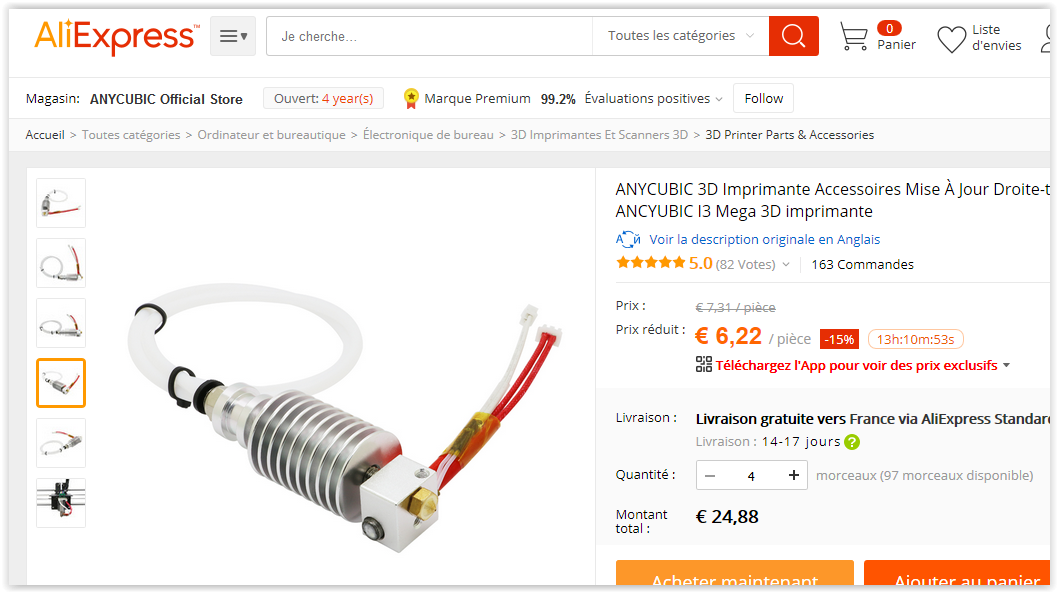Go to Ordinateur et bureautique breadcrumb

[x=271, y=135]
